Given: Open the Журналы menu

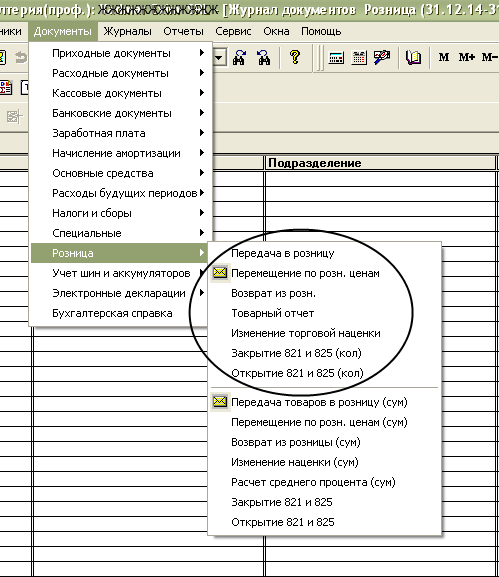Looking at the screenshot, I should [127, 32].
